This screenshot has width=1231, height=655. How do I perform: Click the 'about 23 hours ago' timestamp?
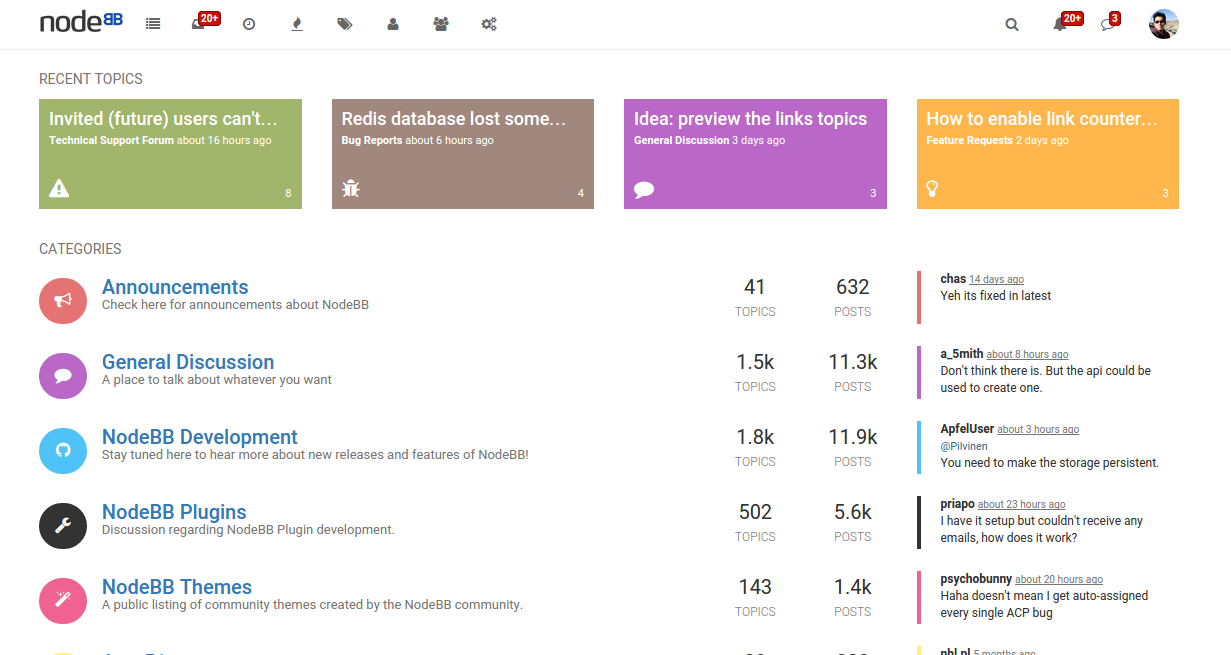click(x=1021, y=505)
